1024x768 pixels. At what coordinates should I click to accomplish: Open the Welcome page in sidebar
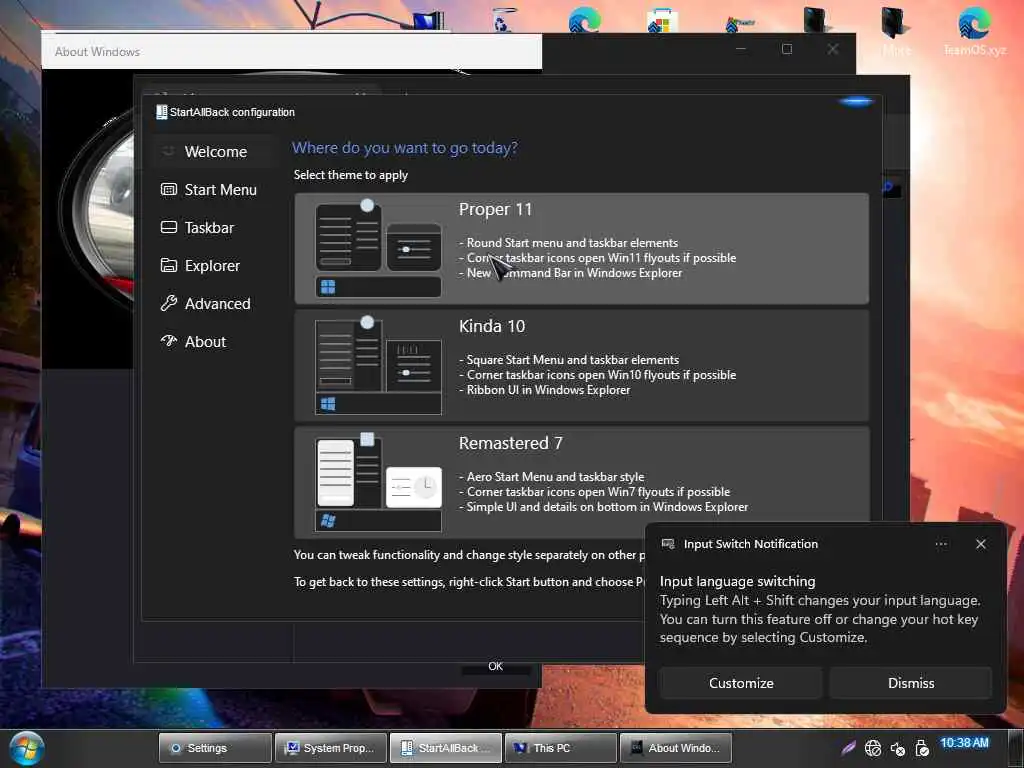point(216,152)
